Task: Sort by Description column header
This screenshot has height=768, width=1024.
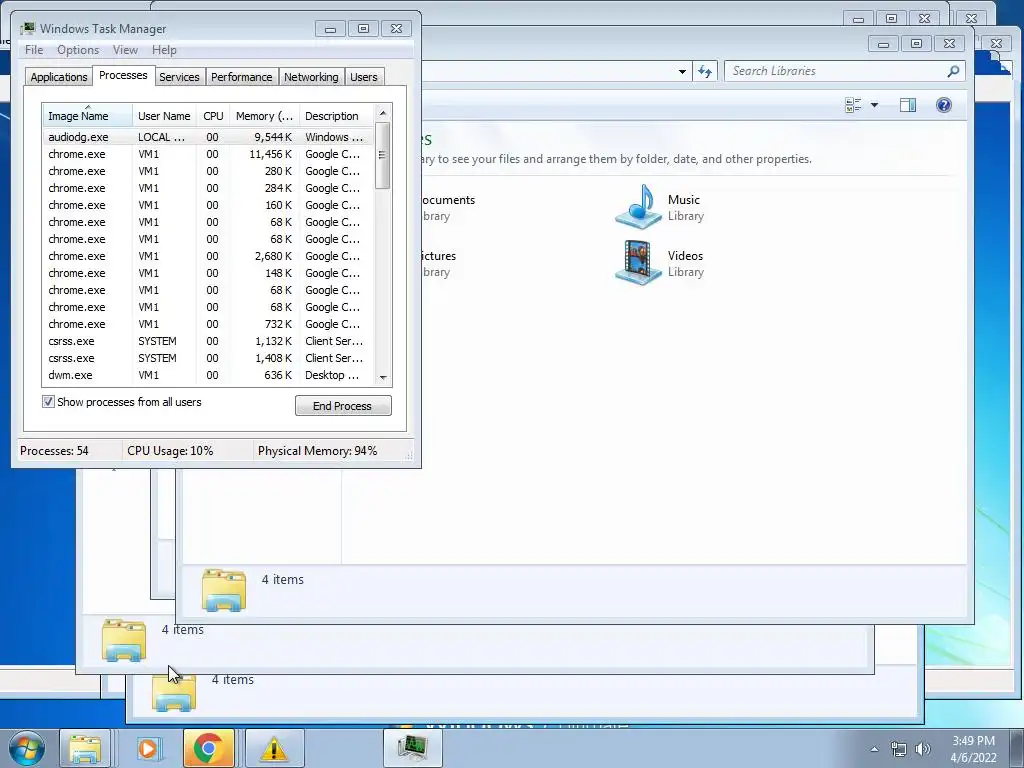Action: coord(337,116)
